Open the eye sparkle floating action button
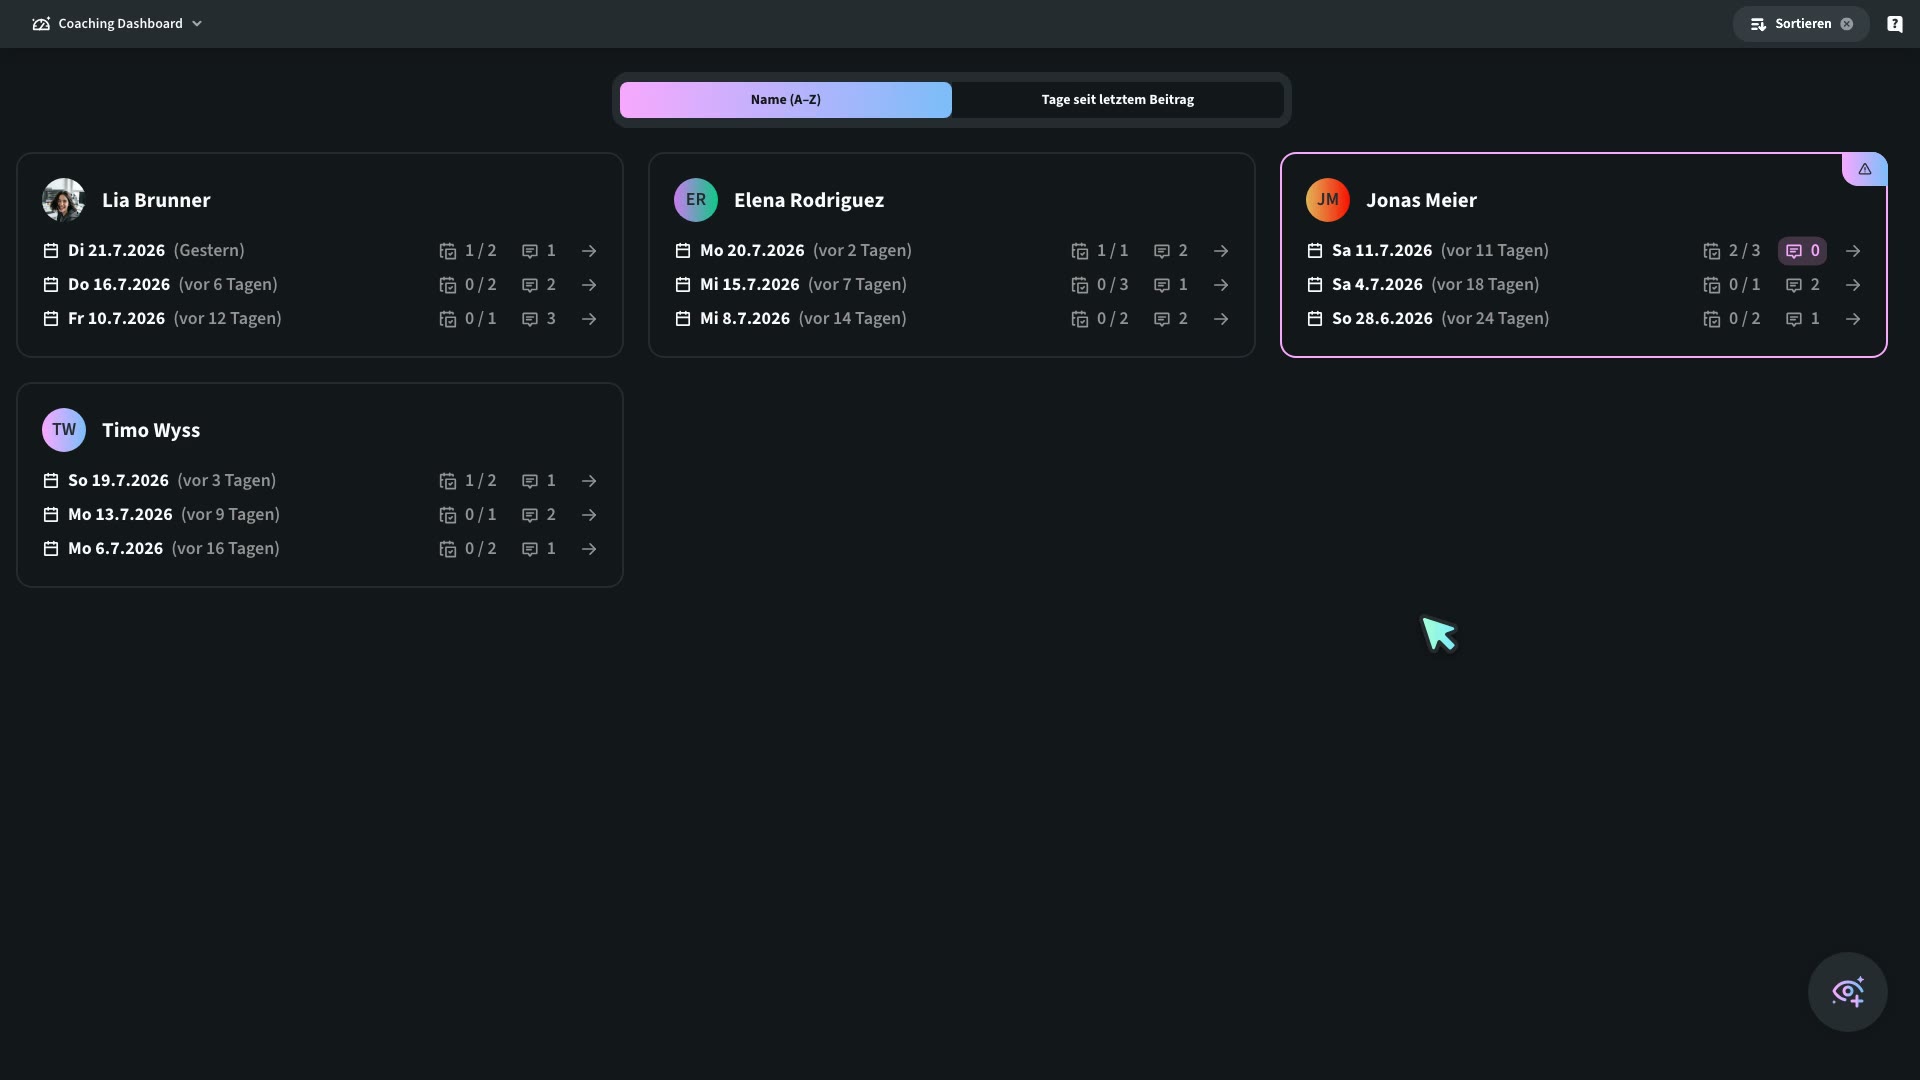 tap(1847, 992)
